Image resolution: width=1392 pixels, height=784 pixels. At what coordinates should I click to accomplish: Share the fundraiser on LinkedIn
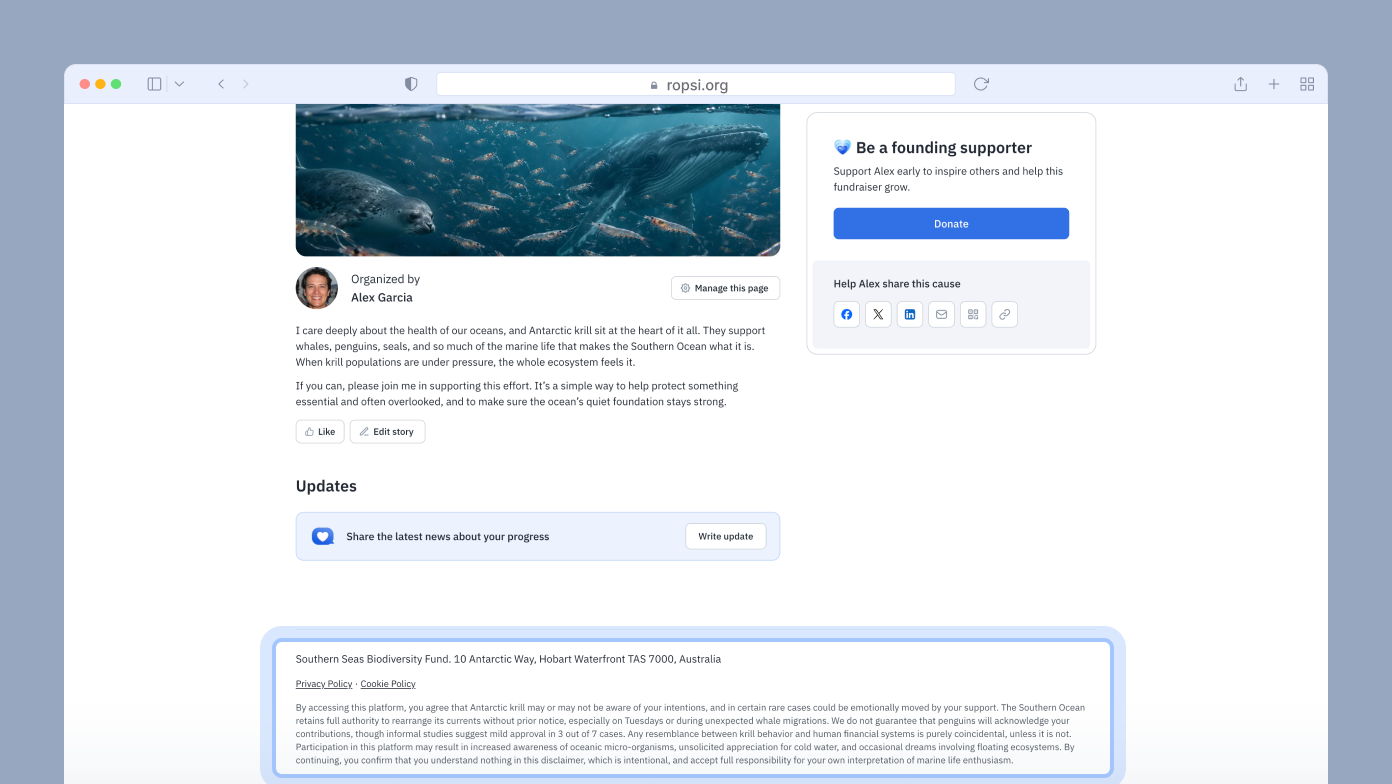(x=910, y=314)
